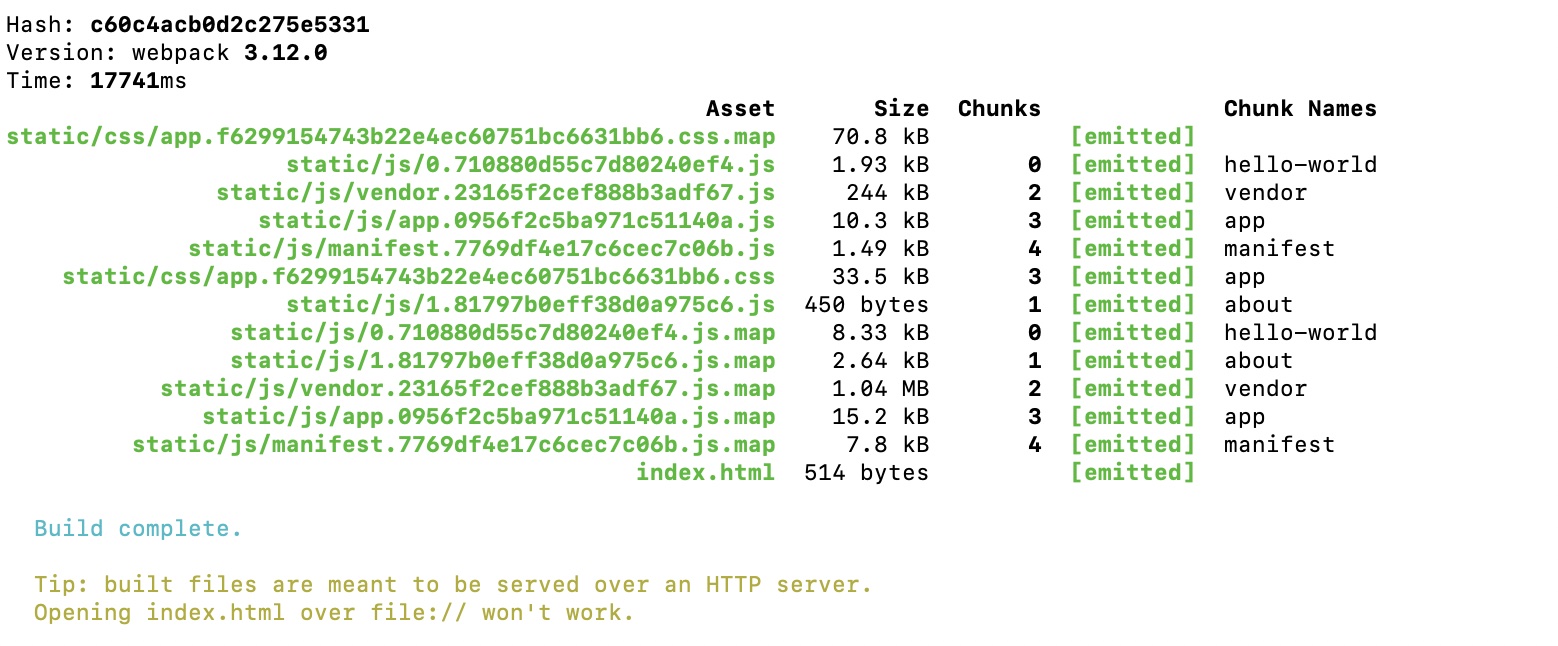This screenshot has height=646, width=1558.
Task: Click the Asset column header
Action: point(740,109)
